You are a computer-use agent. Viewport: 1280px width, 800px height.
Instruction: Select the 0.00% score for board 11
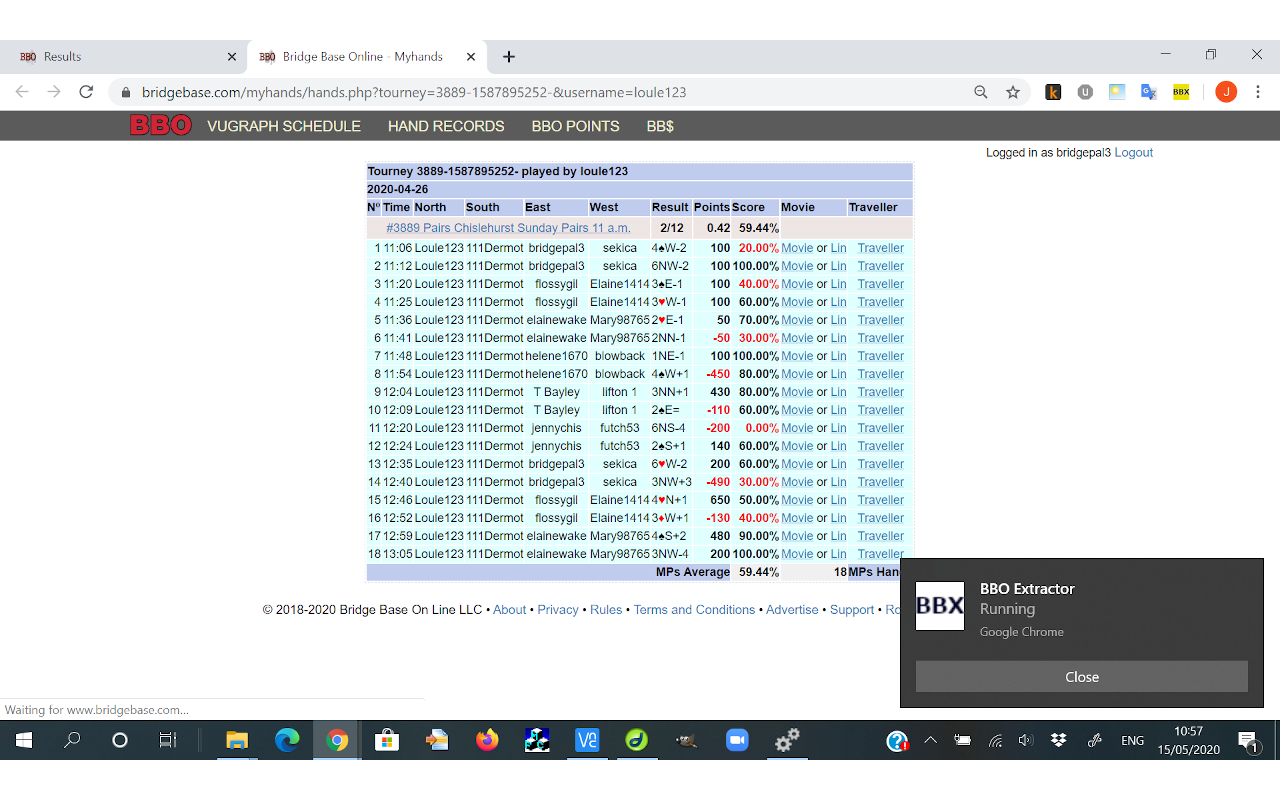761,428
